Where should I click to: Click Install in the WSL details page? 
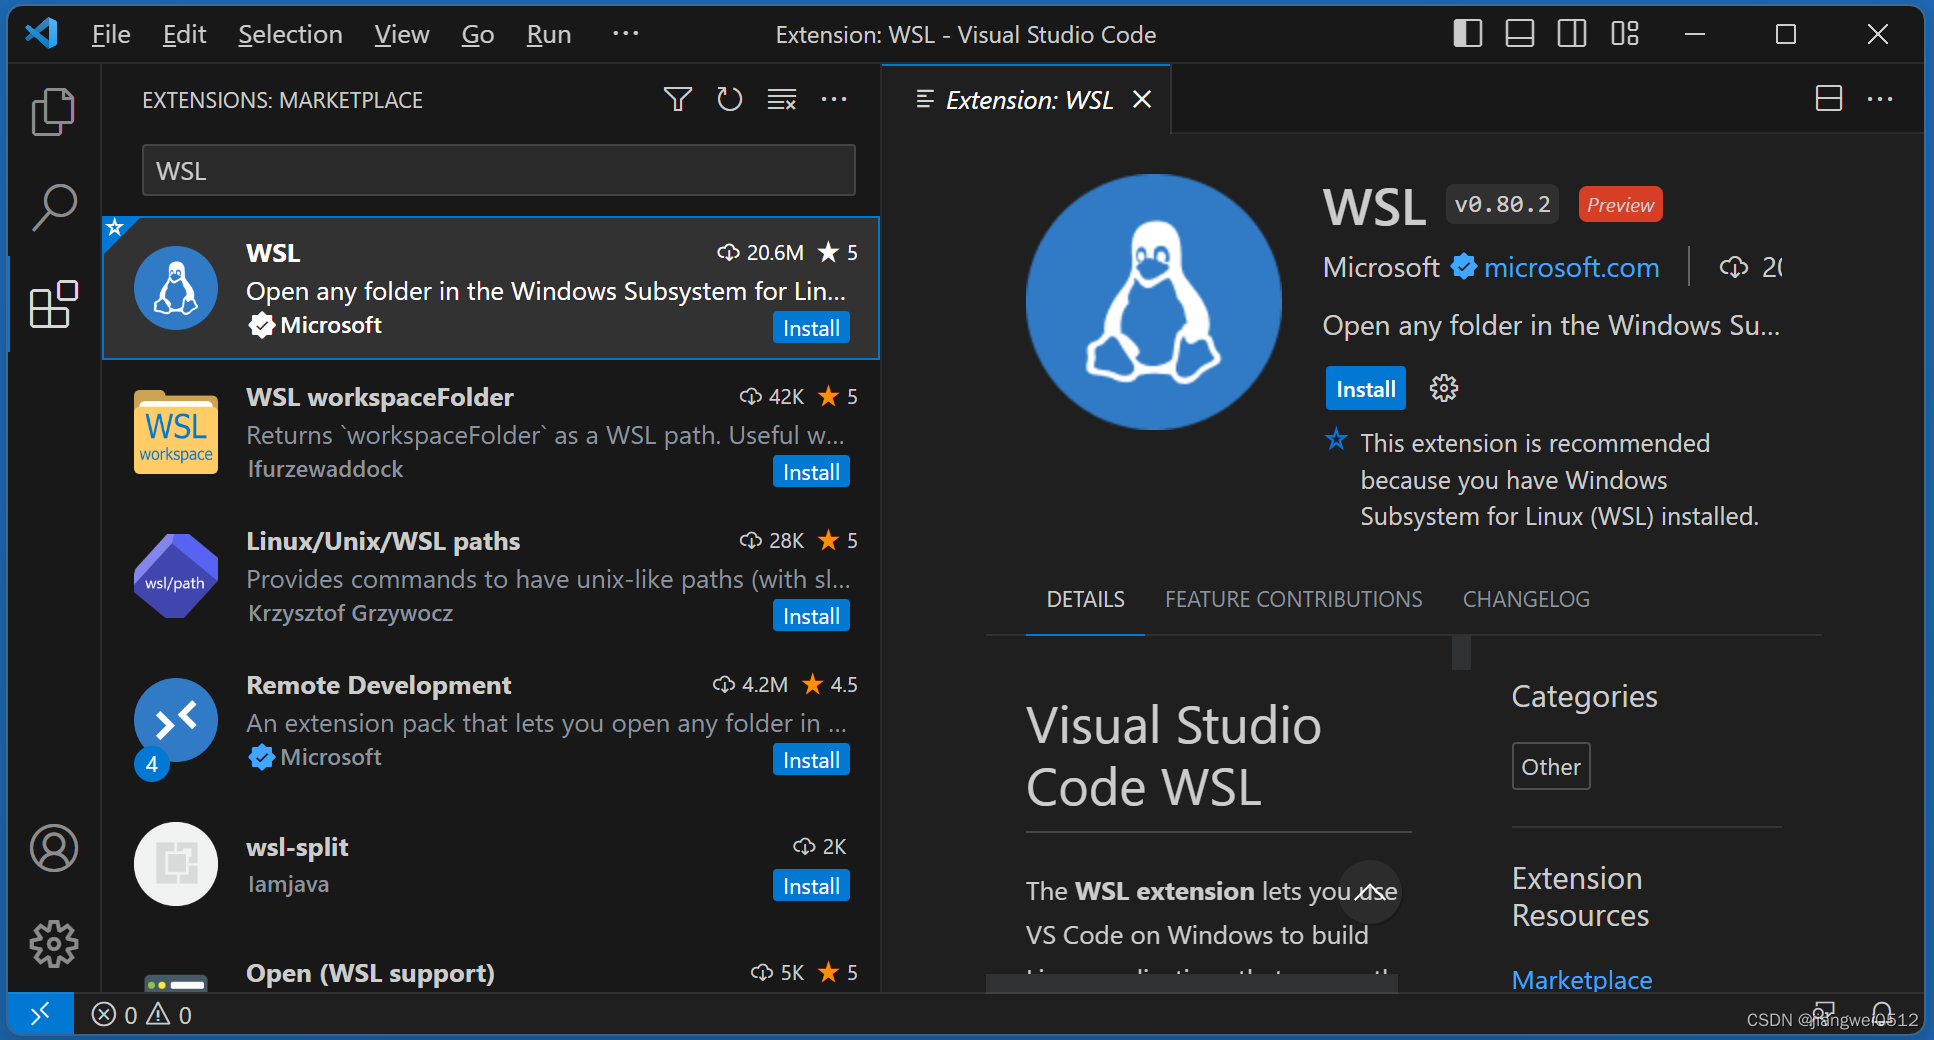click(1366, 389)
